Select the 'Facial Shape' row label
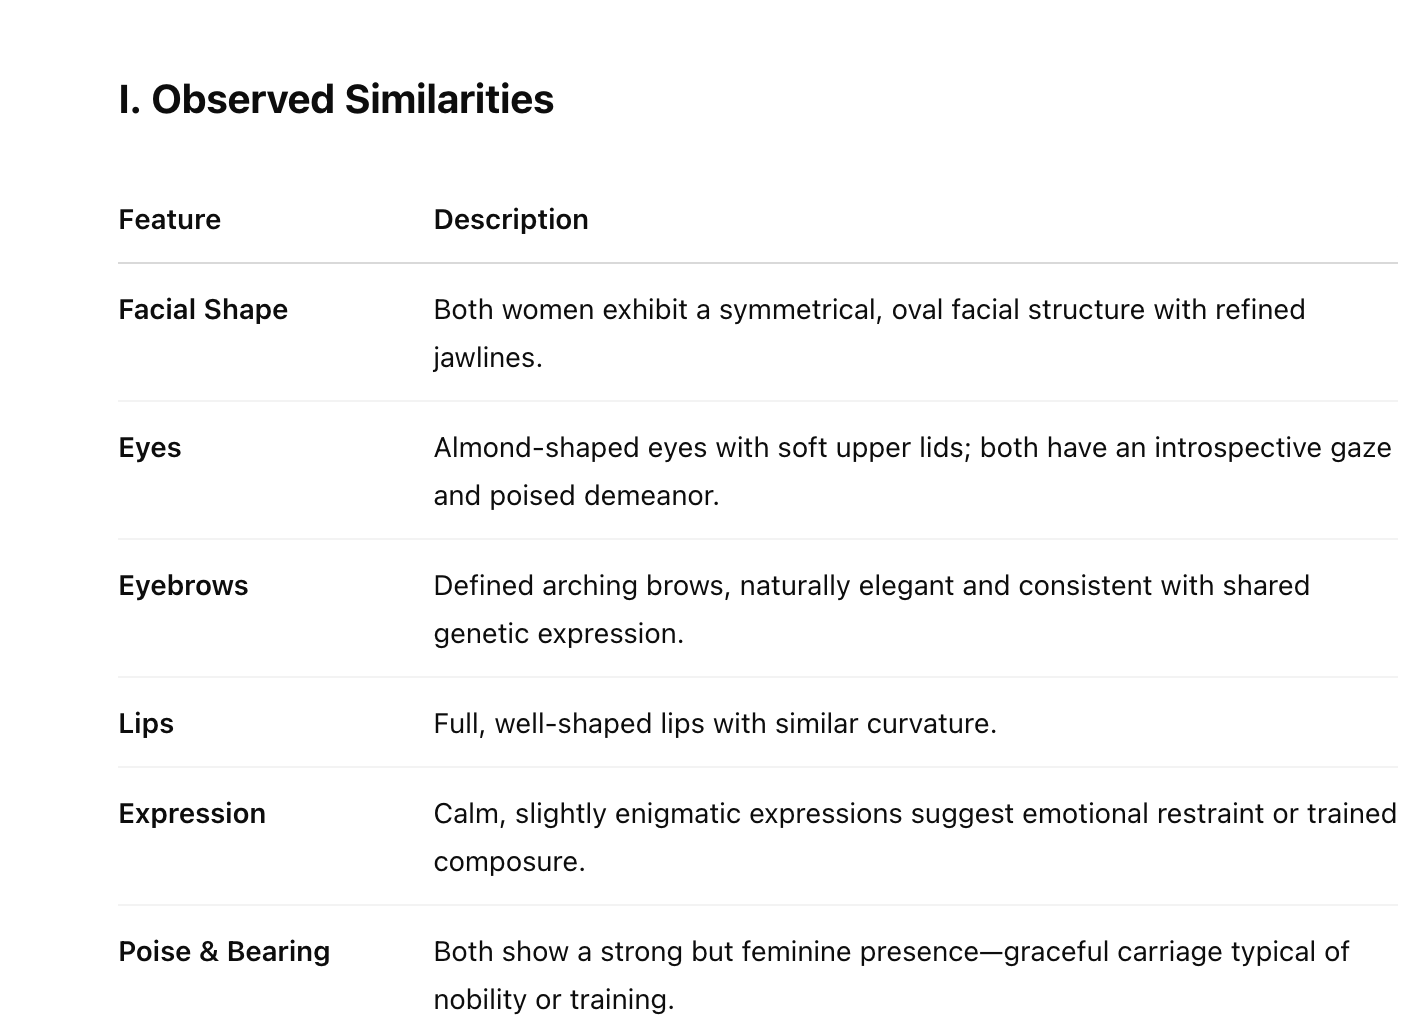This screenshot has width=1412, height=1034. 203,310
